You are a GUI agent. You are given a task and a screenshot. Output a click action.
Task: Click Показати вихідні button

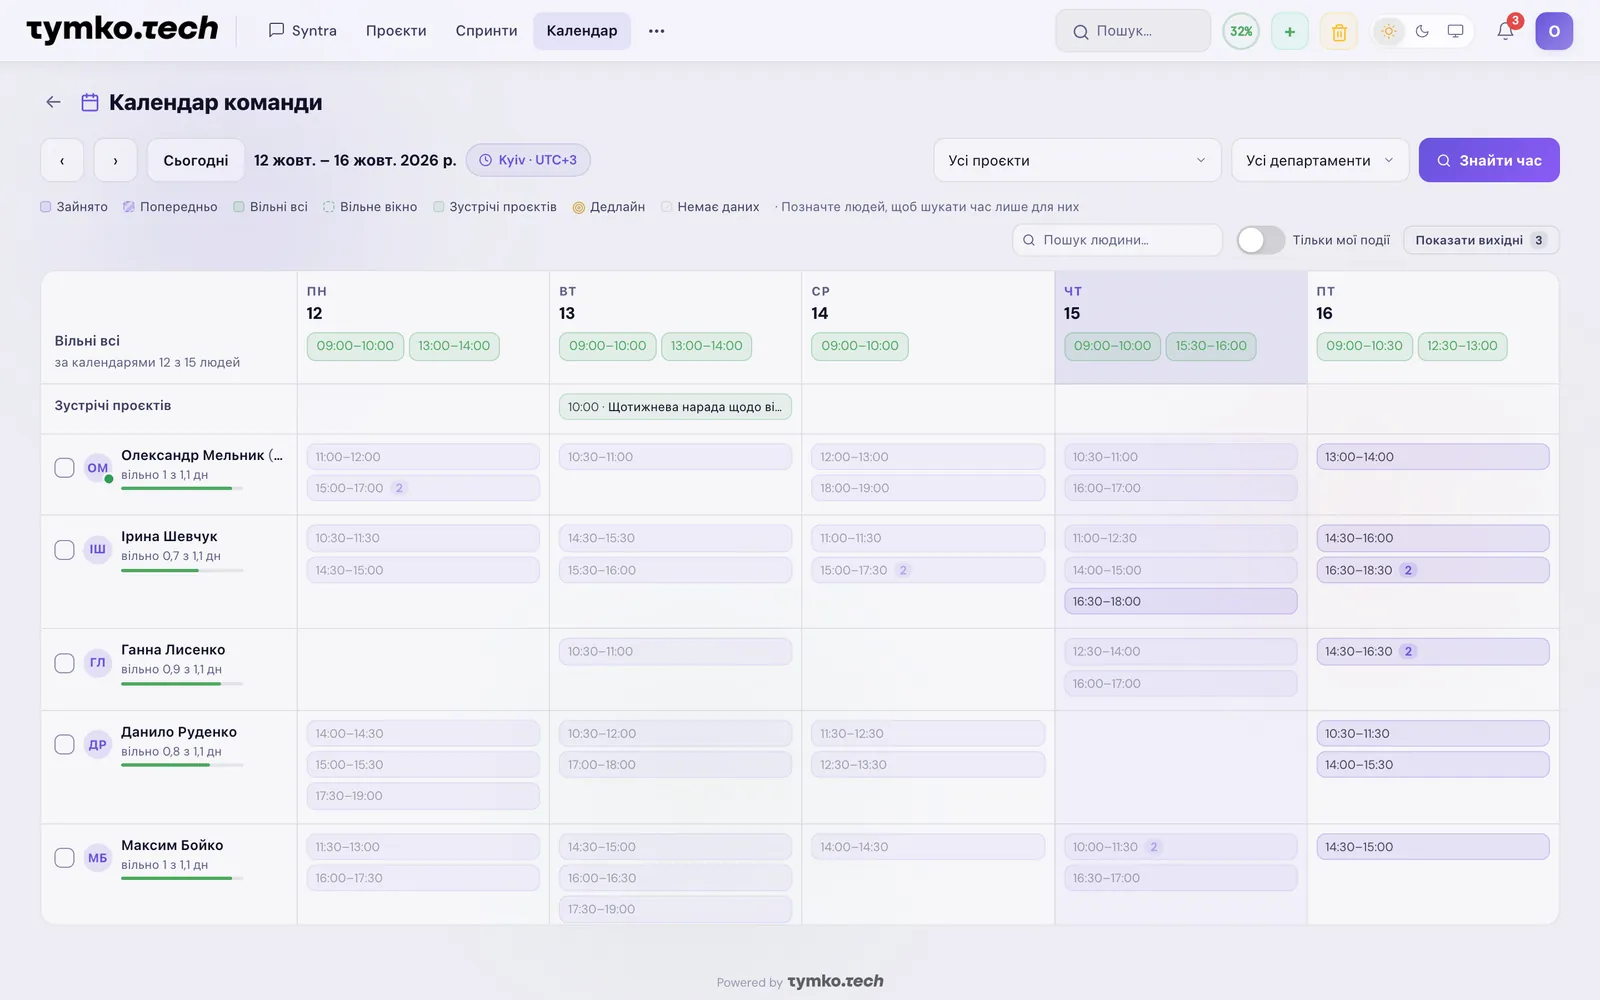(x=1481, y=240)
